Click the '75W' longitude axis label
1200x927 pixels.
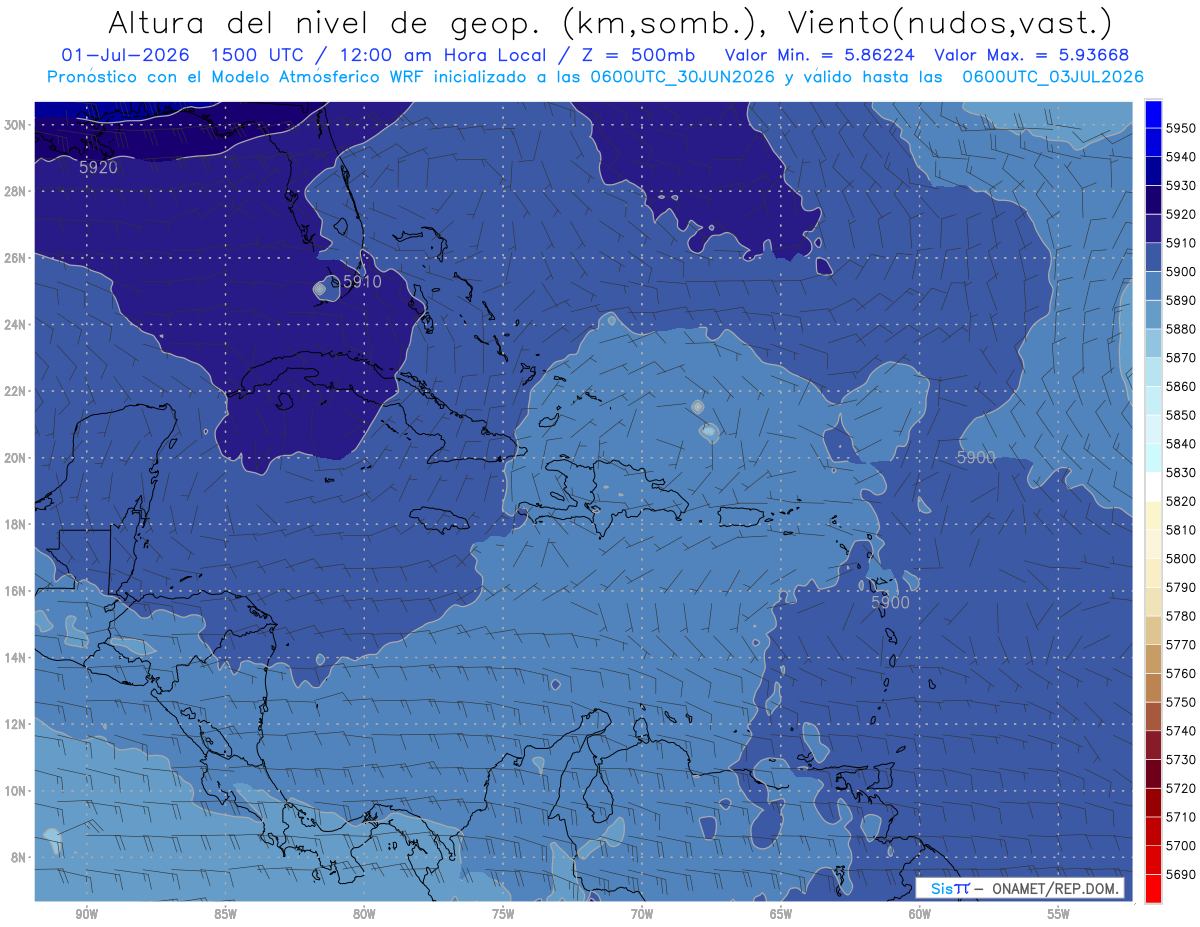[503, 915]
